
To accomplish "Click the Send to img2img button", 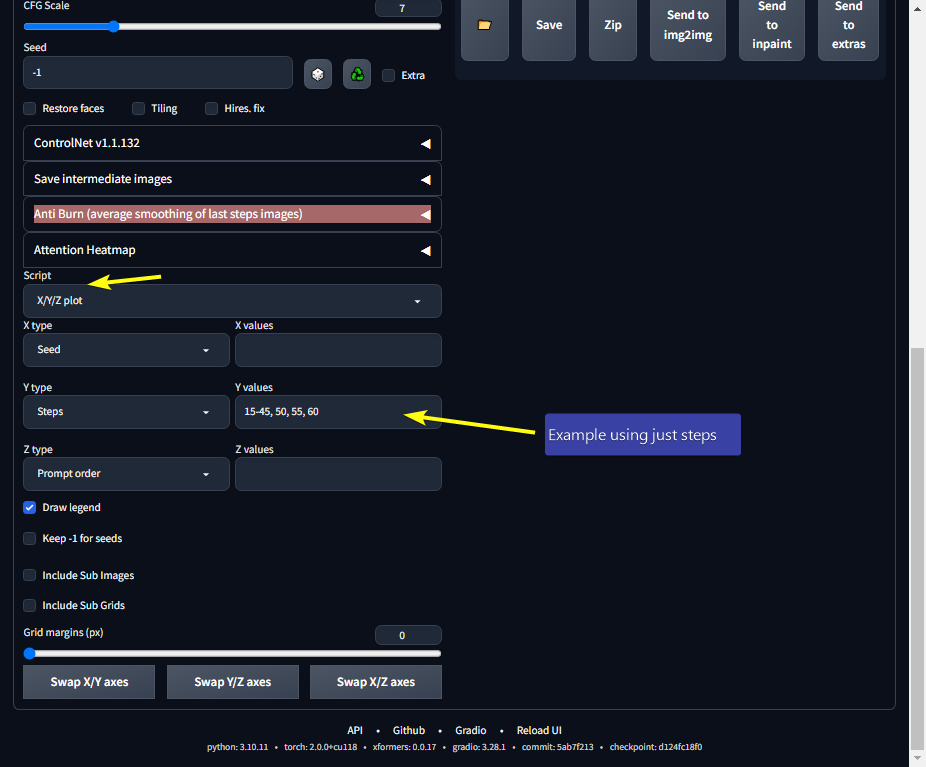I will [687, 25].
